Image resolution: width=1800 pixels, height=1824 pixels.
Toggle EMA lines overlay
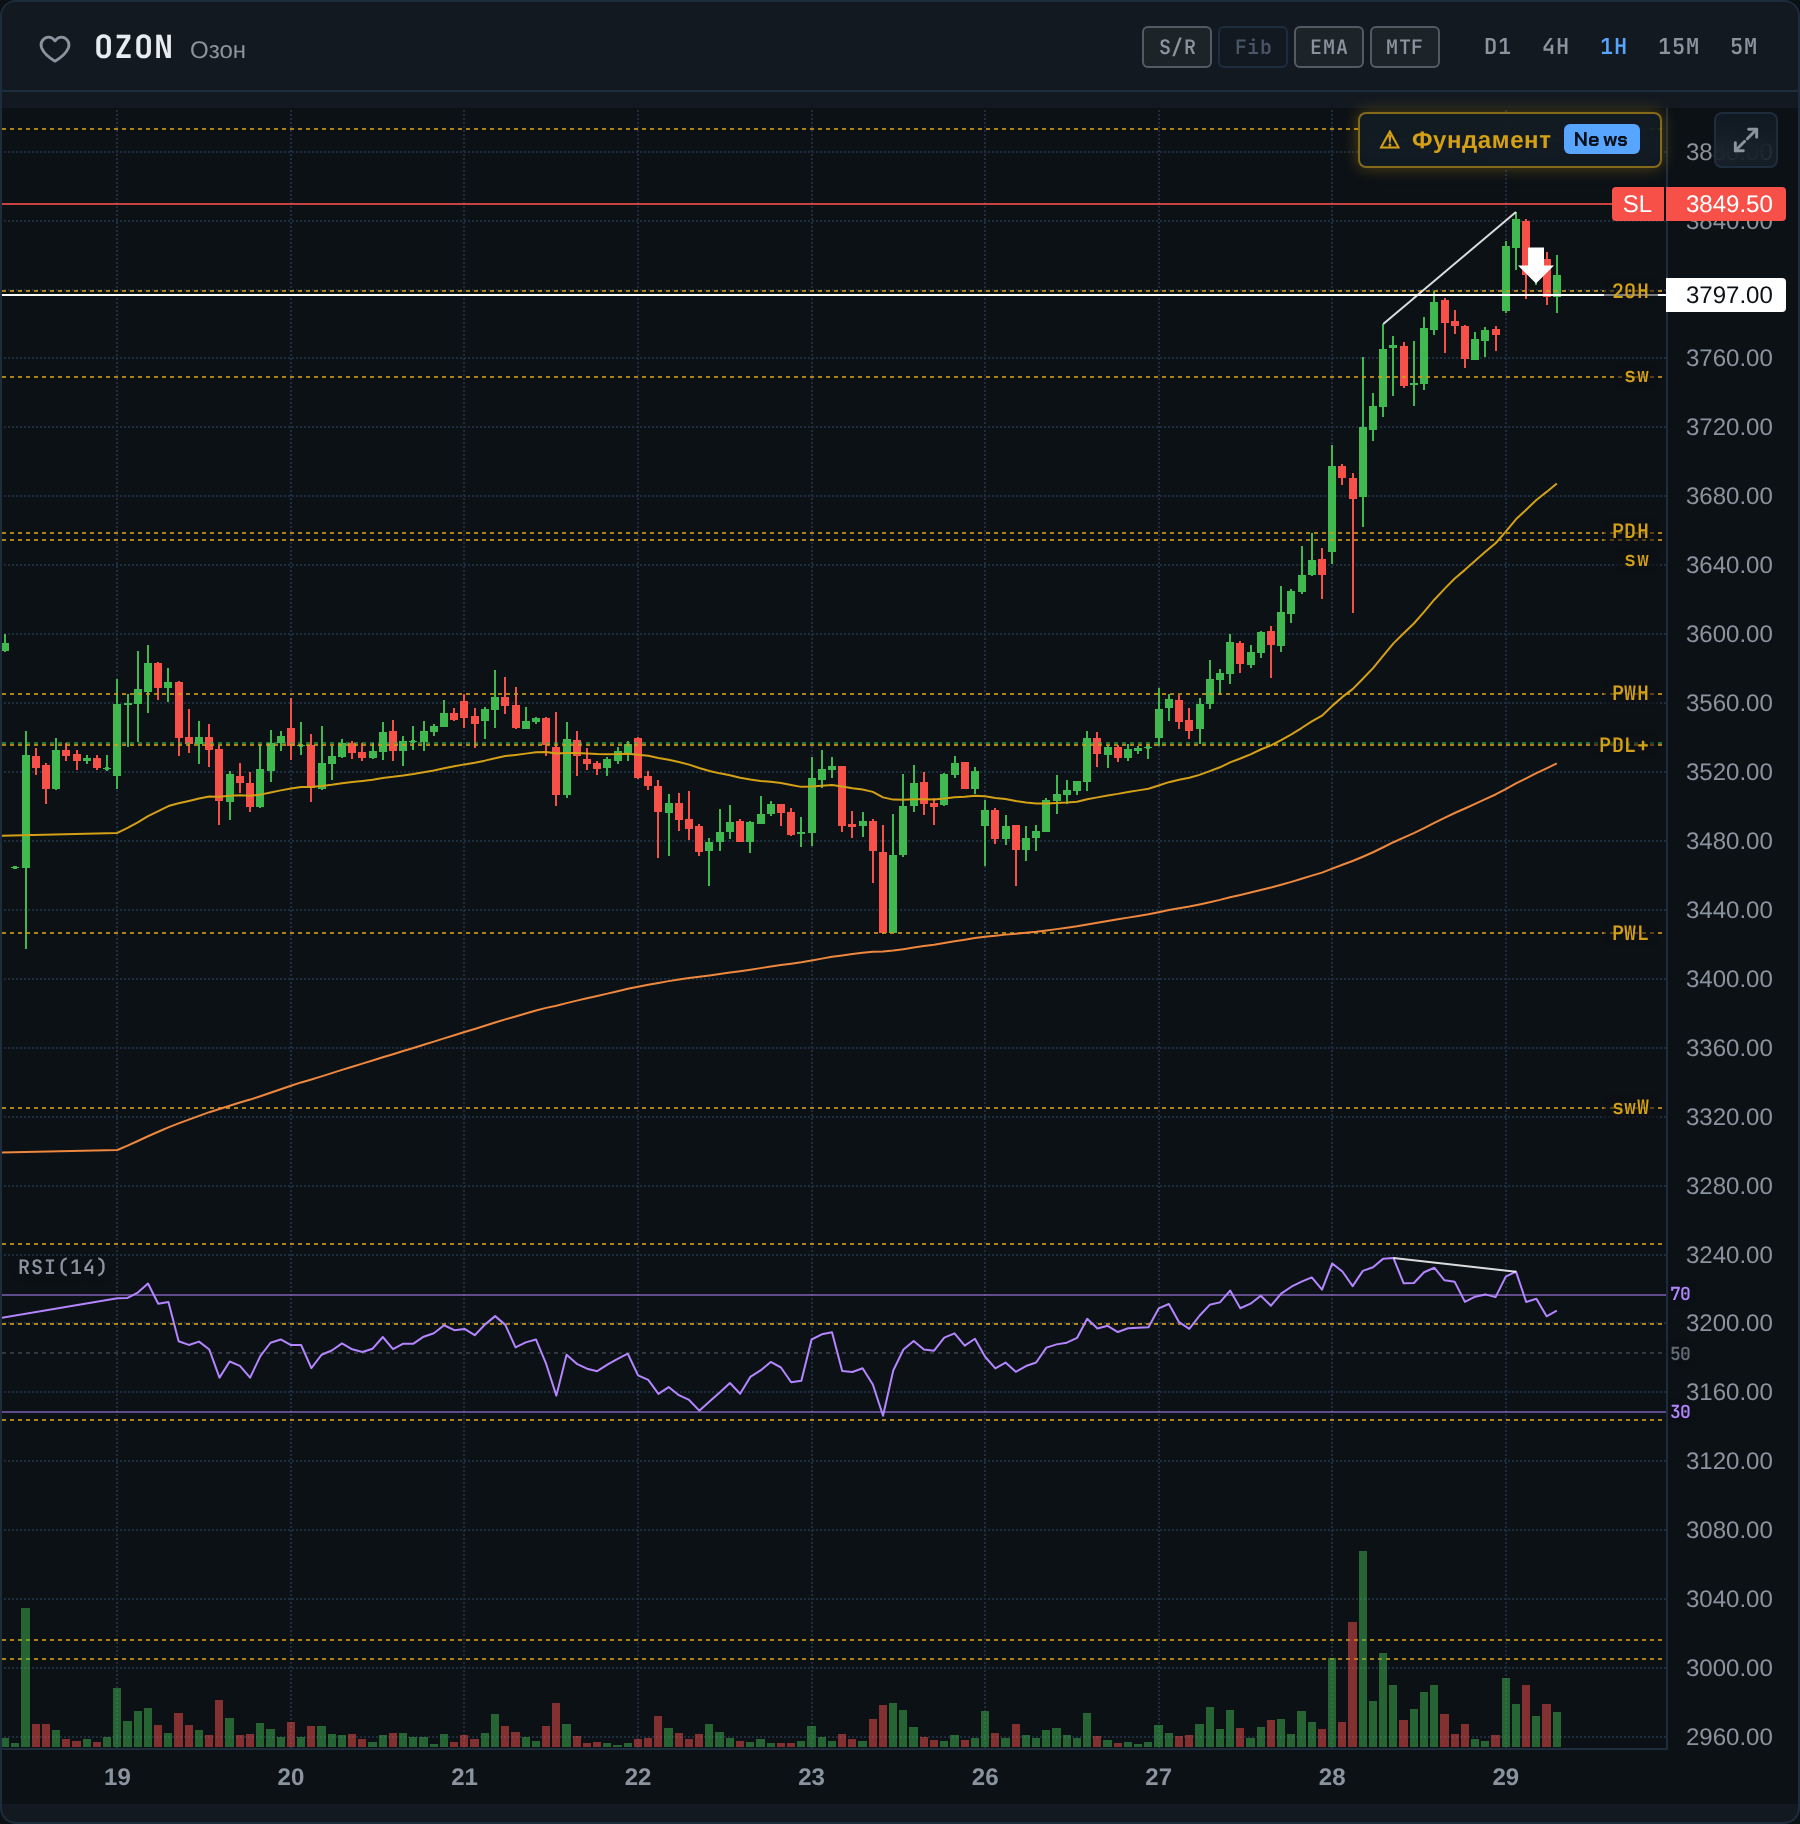1329,47
